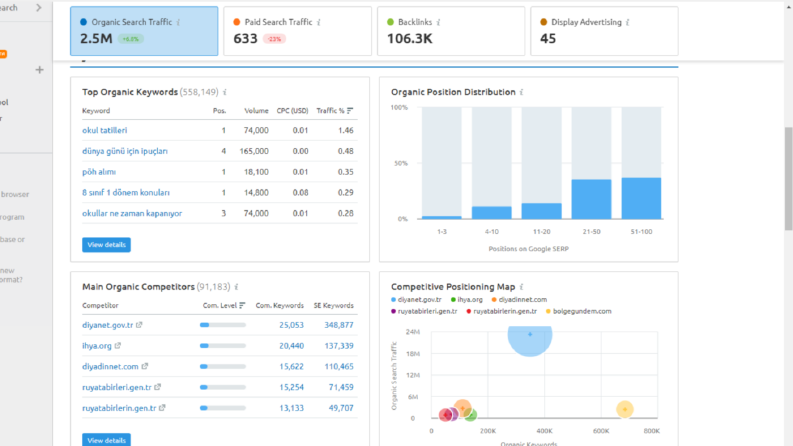Click SE keywords value 71,459
The image size is (793, 446).
pos(341,387)
